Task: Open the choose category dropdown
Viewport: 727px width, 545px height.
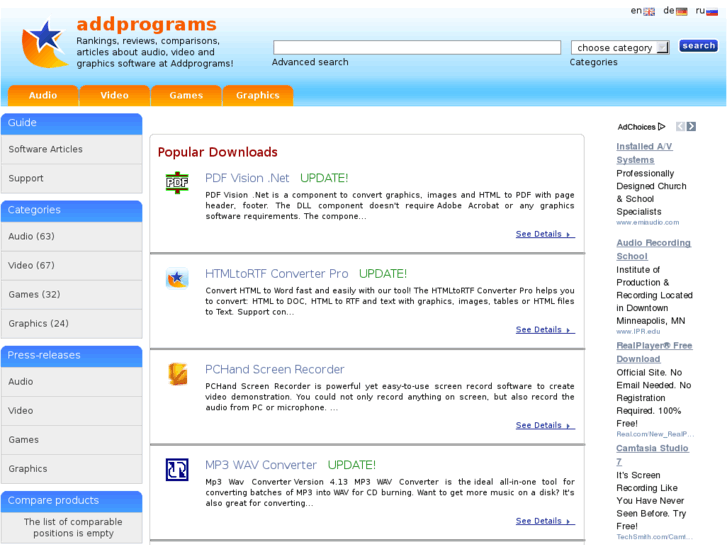Action: [620, 47]
